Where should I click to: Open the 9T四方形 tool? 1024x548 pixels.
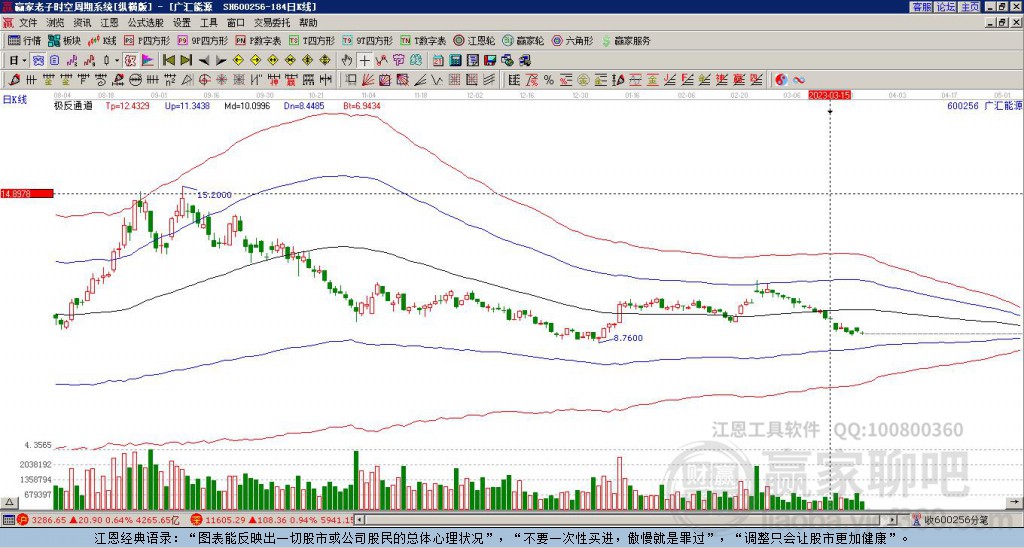point(368,40)
